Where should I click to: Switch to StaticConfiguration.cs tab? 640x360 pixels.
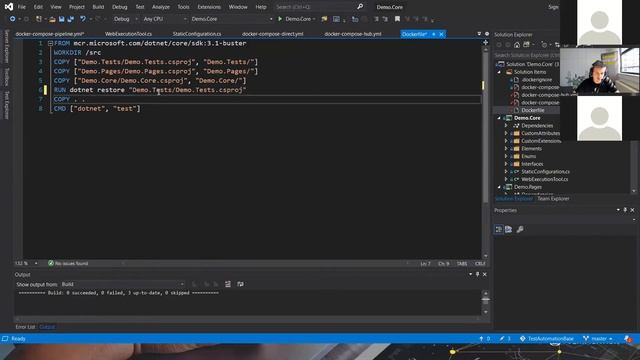[197, 34]
